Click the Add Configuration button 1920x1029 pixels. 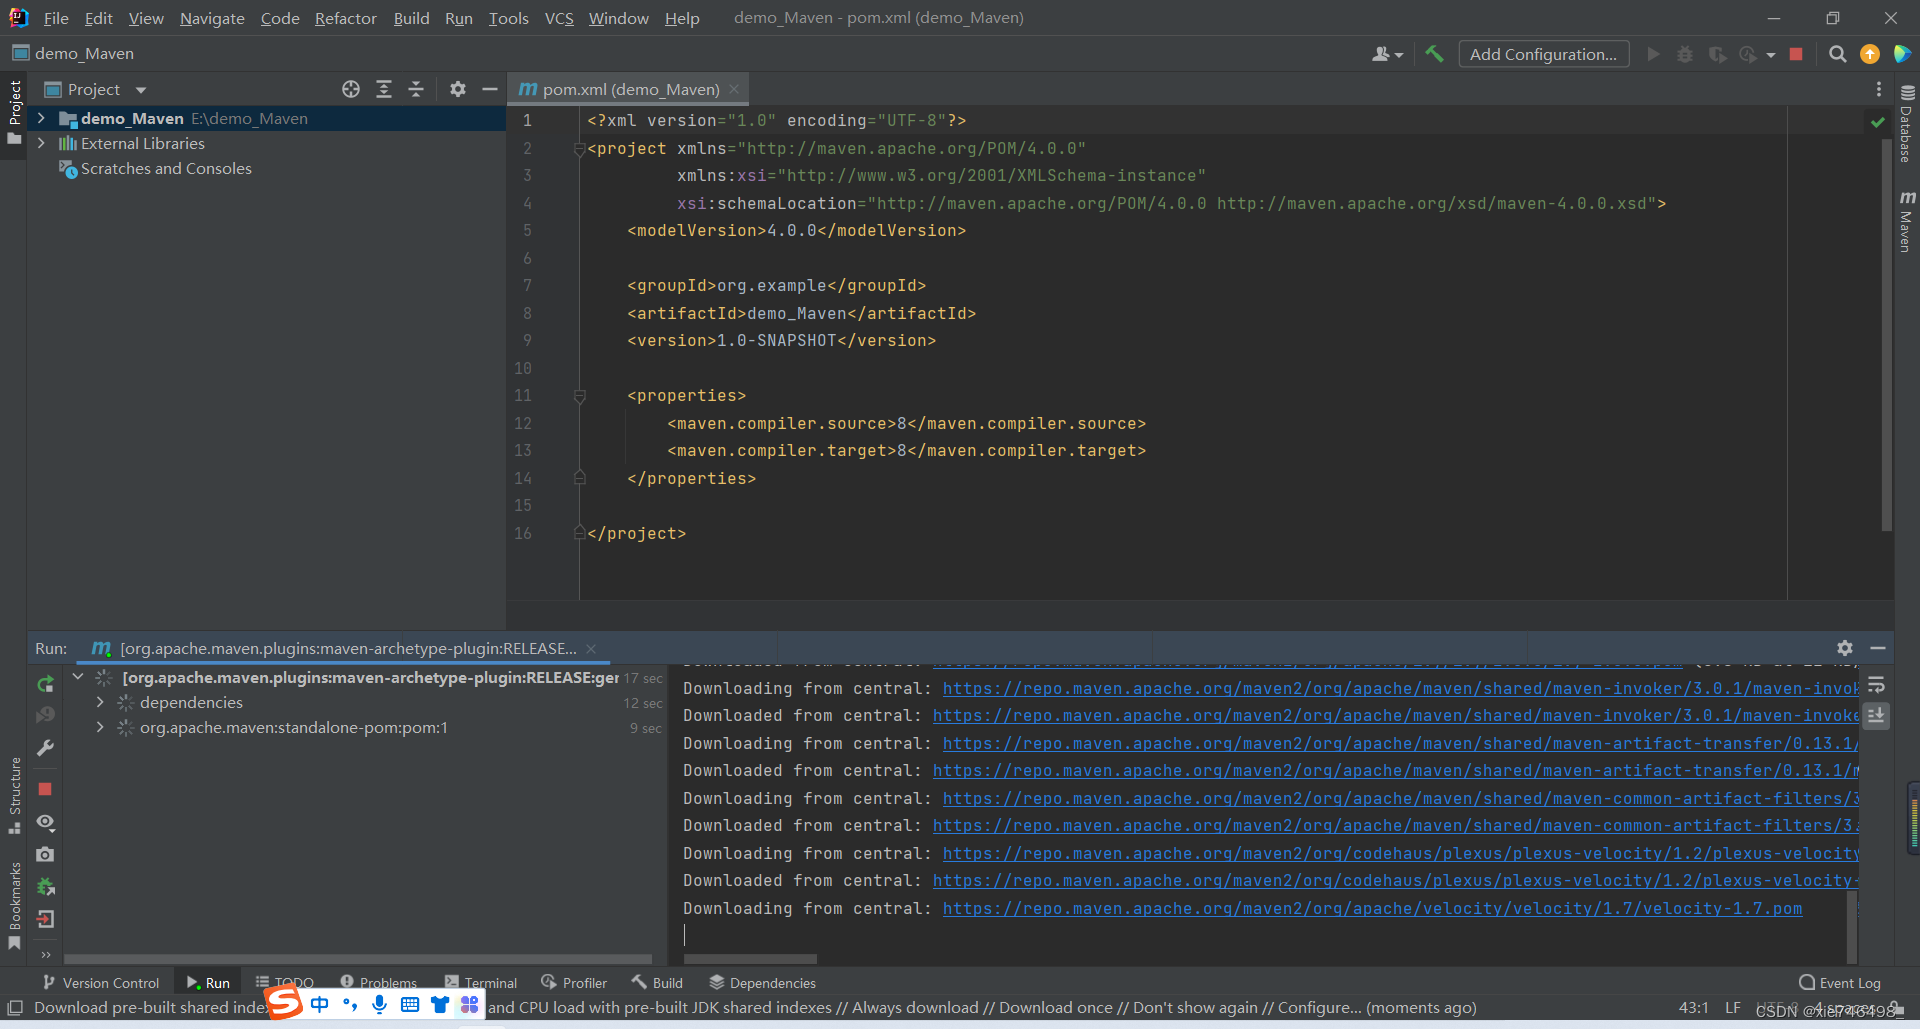pos(1543,54)
